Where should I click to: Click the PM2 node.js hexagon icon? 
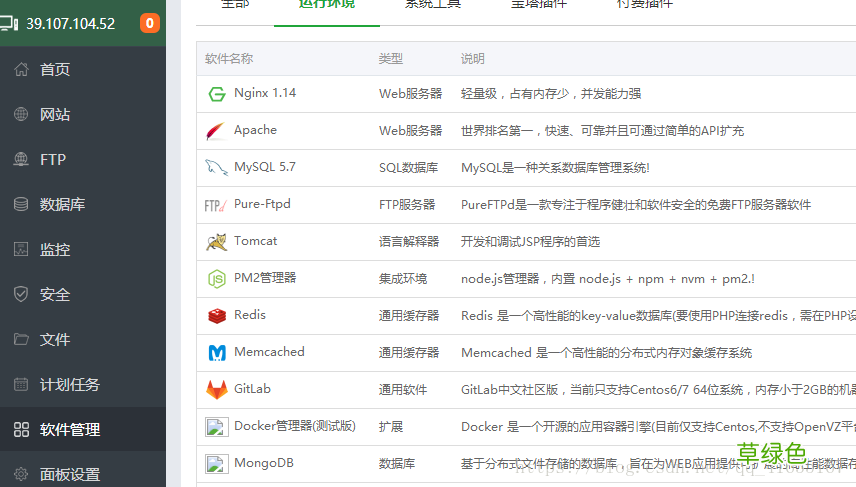[217, 279]
